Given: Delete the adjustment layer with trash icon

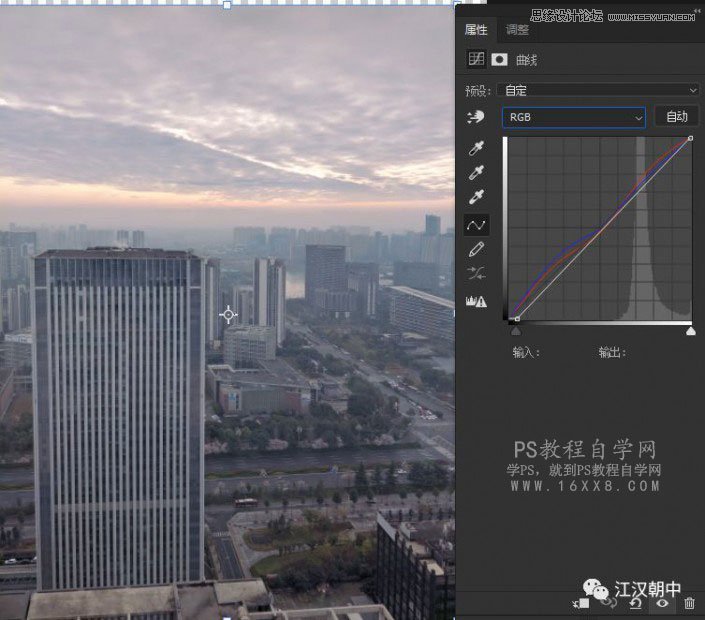Looking at the screenshot, I should coord(689,603).
